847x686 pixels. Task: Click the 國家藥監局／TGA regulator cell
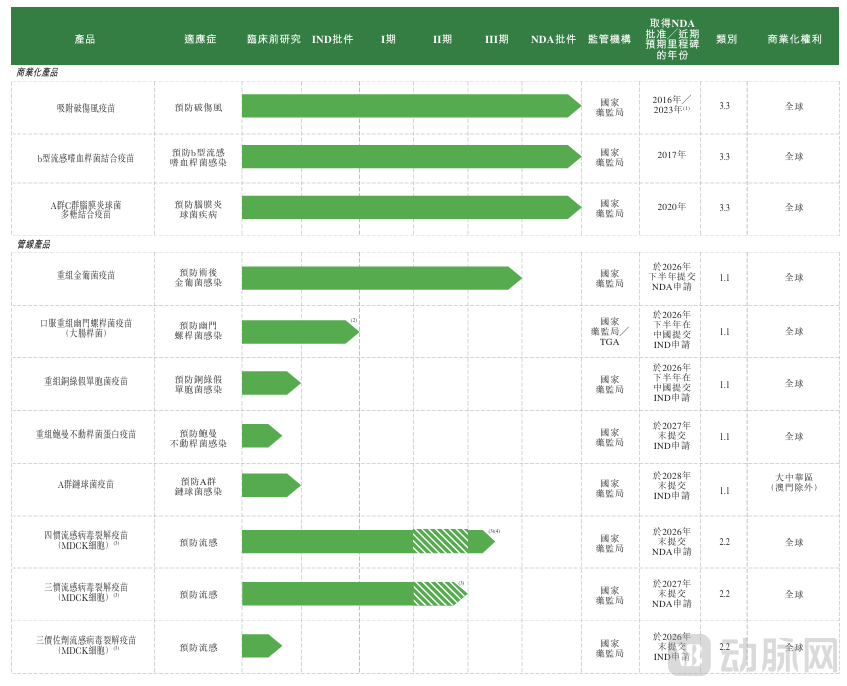point(609,331)
